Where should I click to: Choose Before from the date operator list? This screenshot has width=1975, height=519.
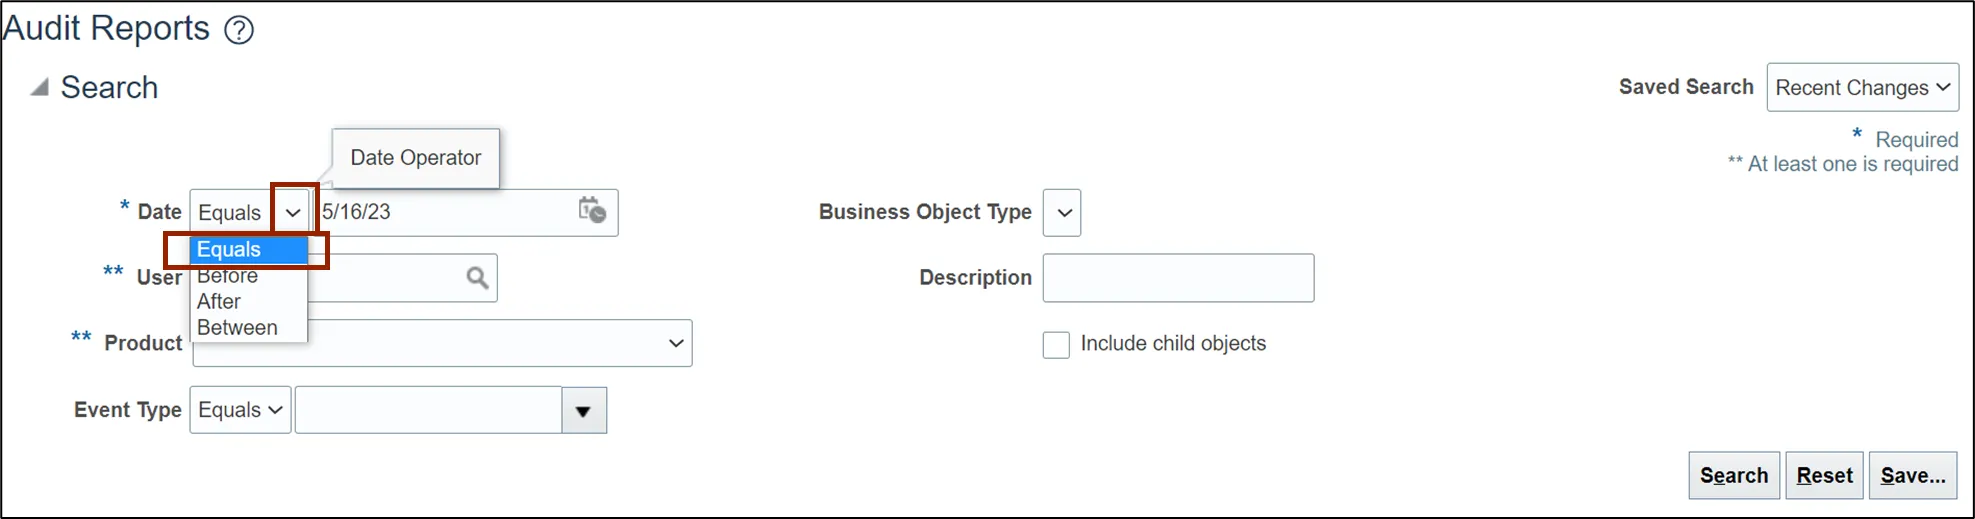(x=228, y=276)
